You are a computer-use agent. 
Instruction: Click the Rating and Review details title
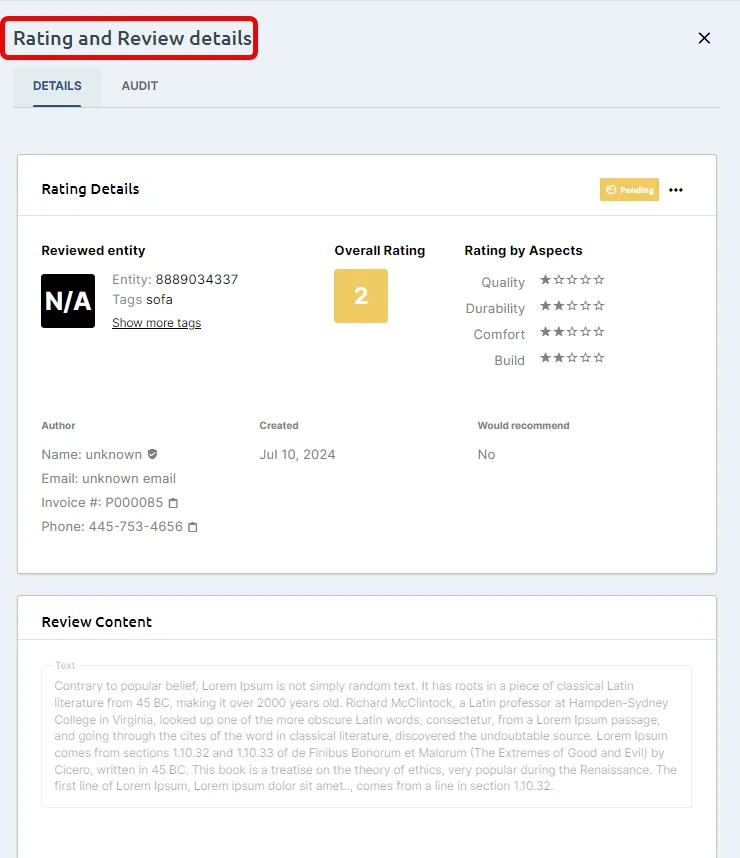click(x=132, y=38)
